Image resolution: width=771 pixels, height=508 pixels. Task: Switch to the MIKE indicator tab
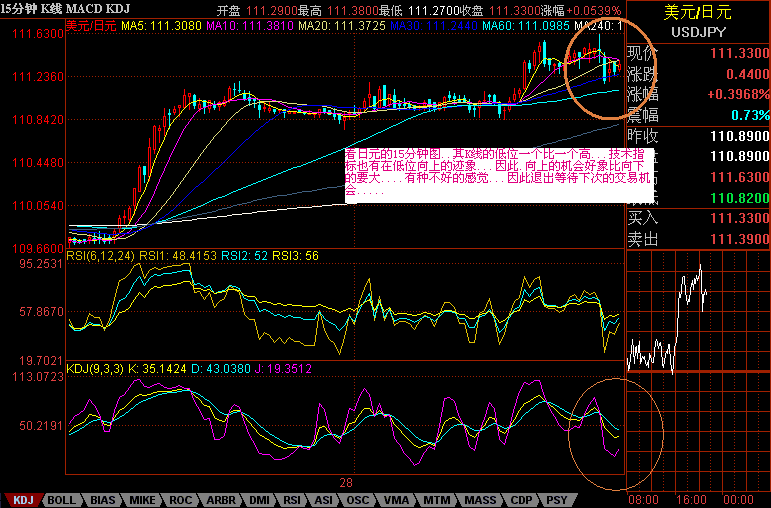tap(142, 500)
